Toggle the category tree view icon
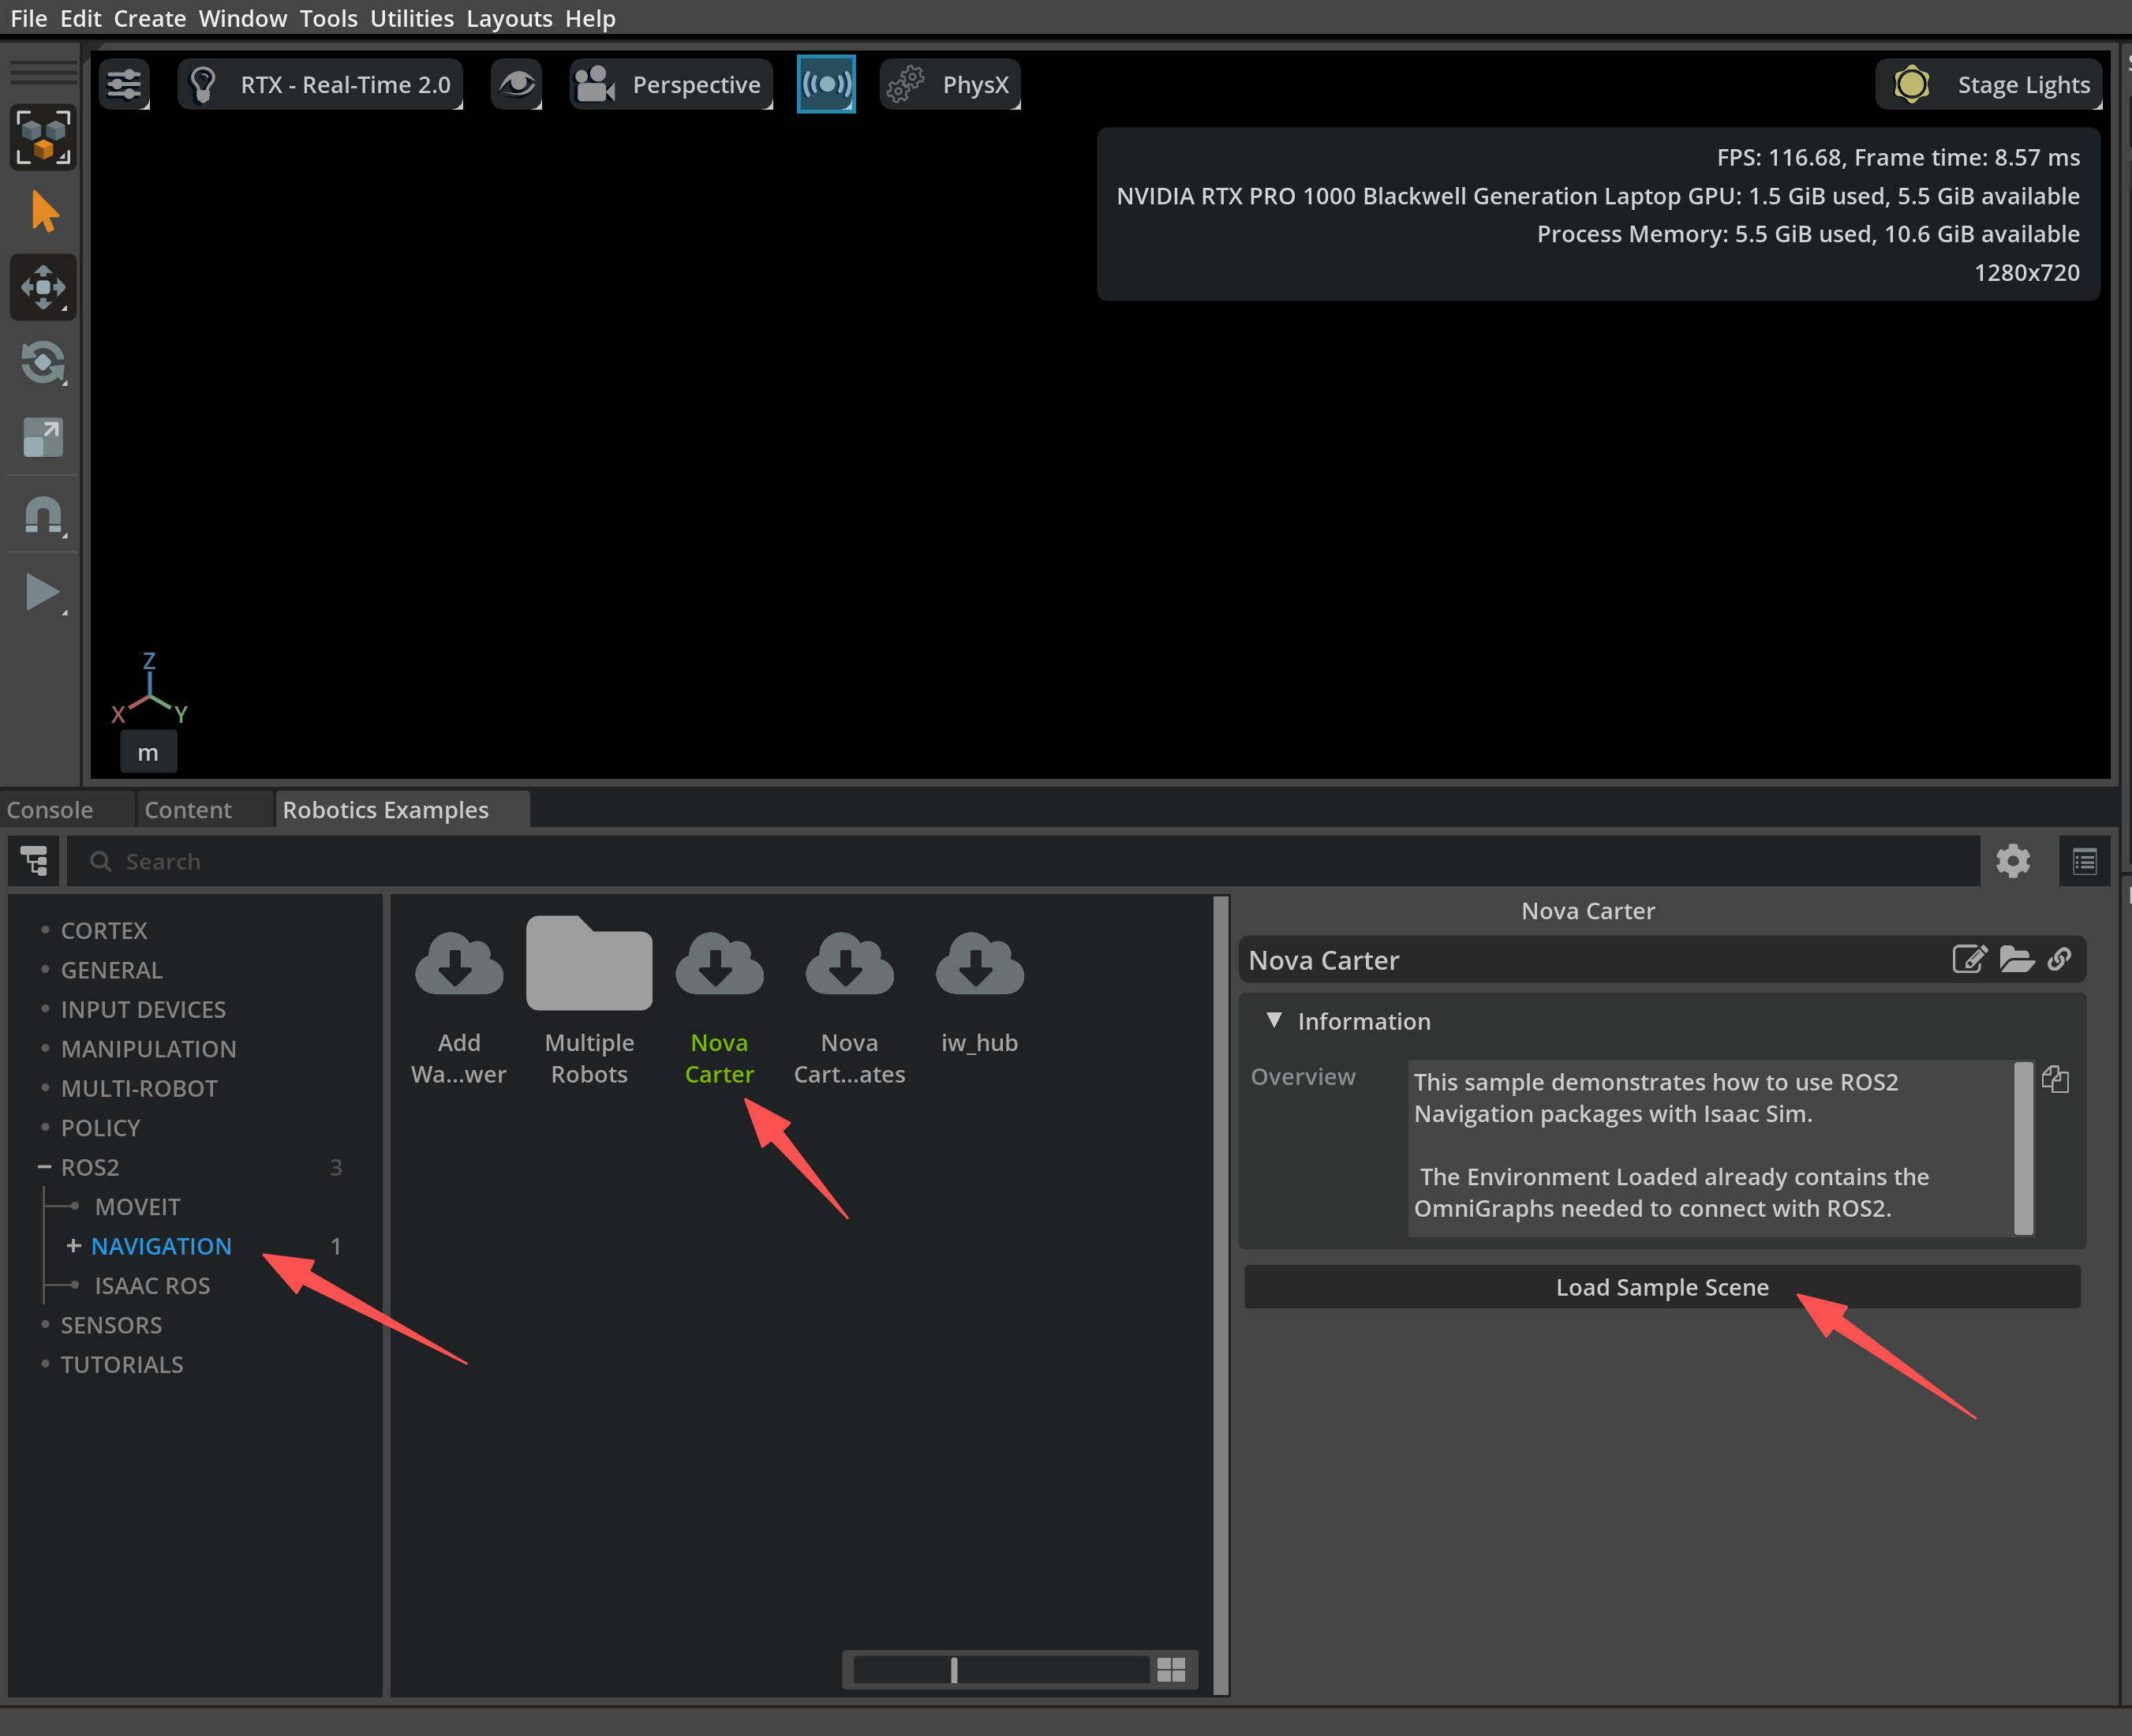Viewport: 2132px width, 1736px height. point(34,861)
